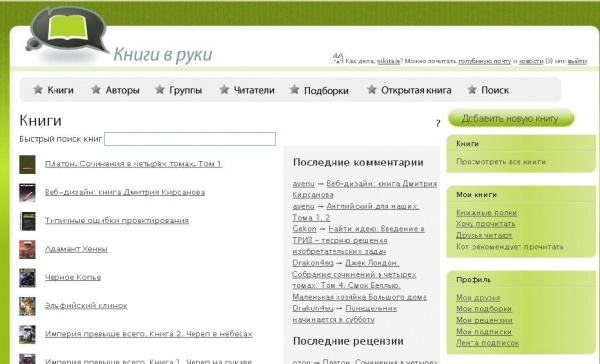Open the Поиск menu item

[488, 90]
